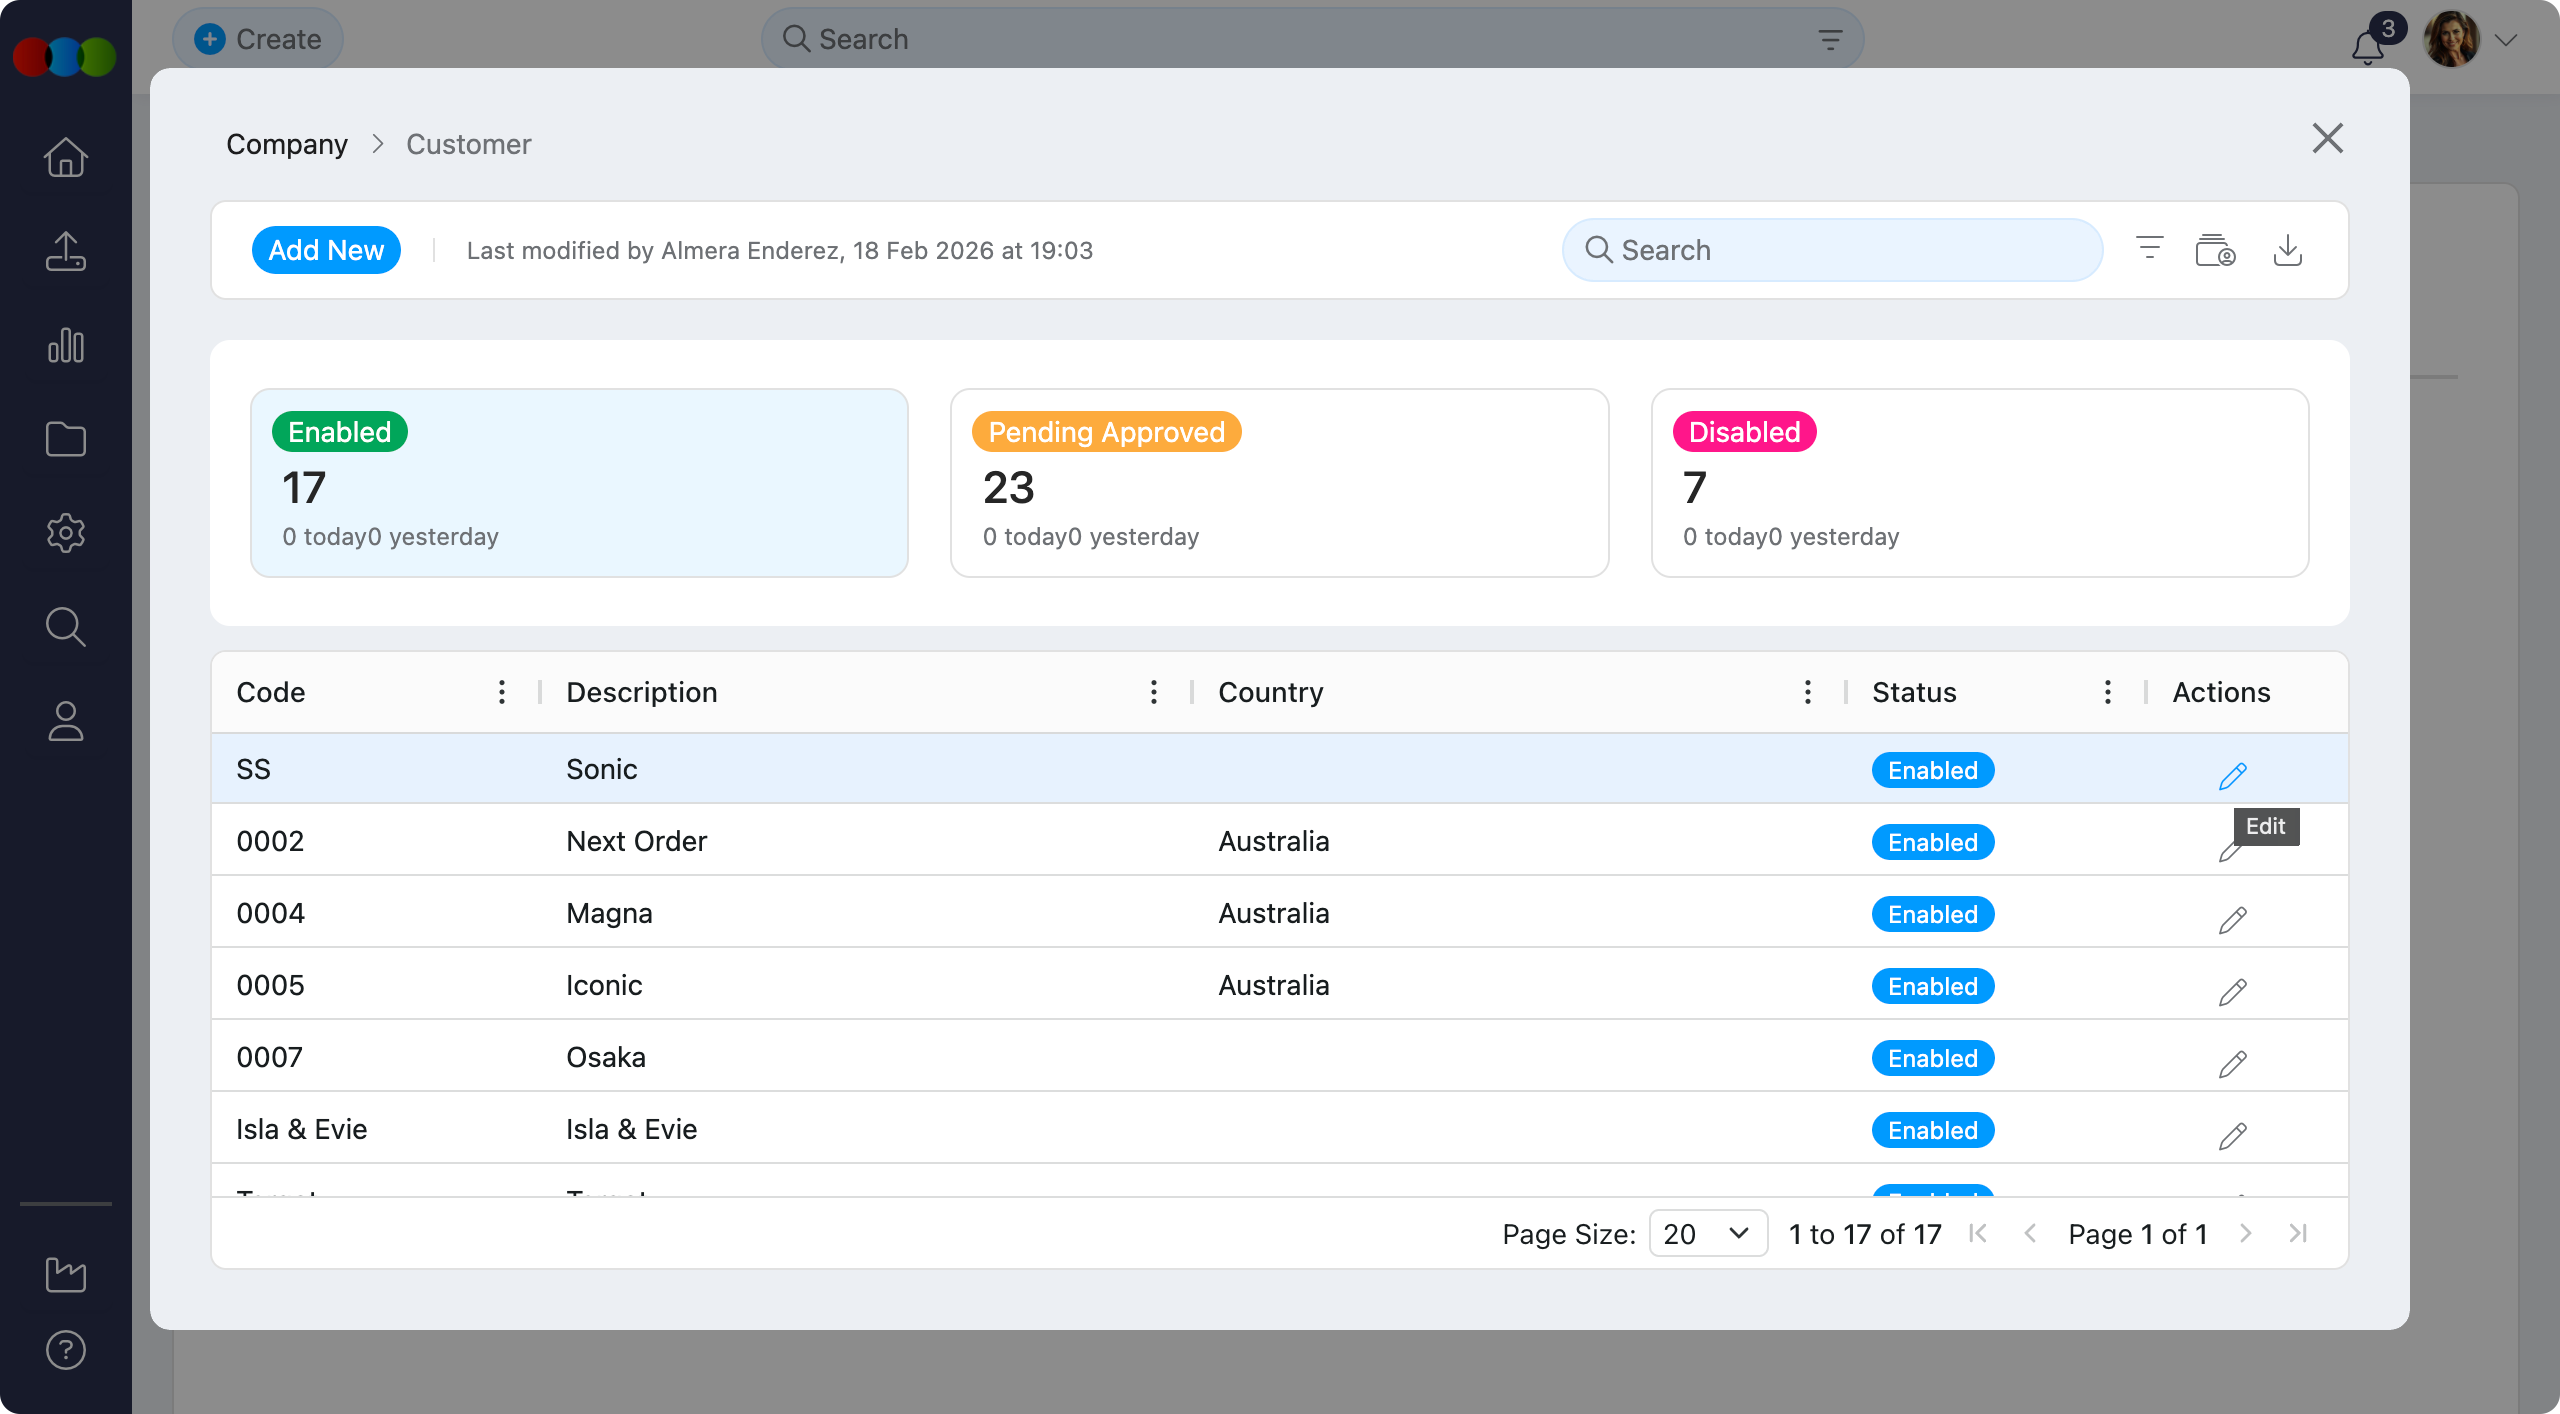Select the Enabled status card
The width and height of the screenshot is (2560, 1414).
point(579,483)
